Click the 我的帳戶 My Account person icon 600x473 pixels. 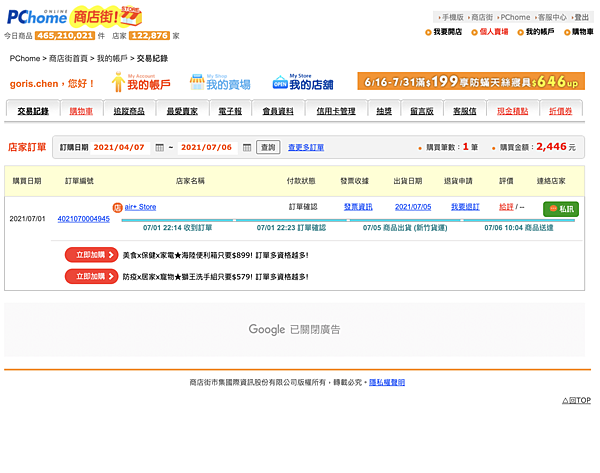(x=118, y=82)
